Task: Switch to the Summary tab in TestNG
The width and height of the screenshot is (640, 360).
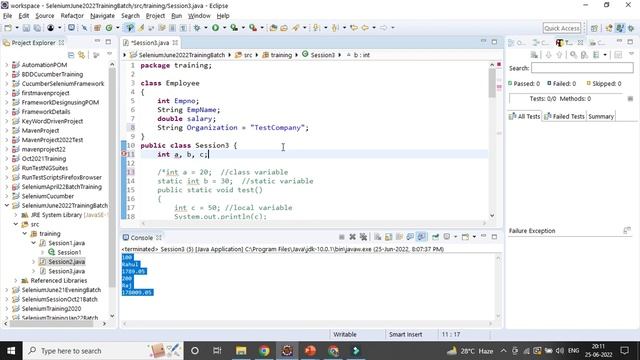Action: (601, 116)
